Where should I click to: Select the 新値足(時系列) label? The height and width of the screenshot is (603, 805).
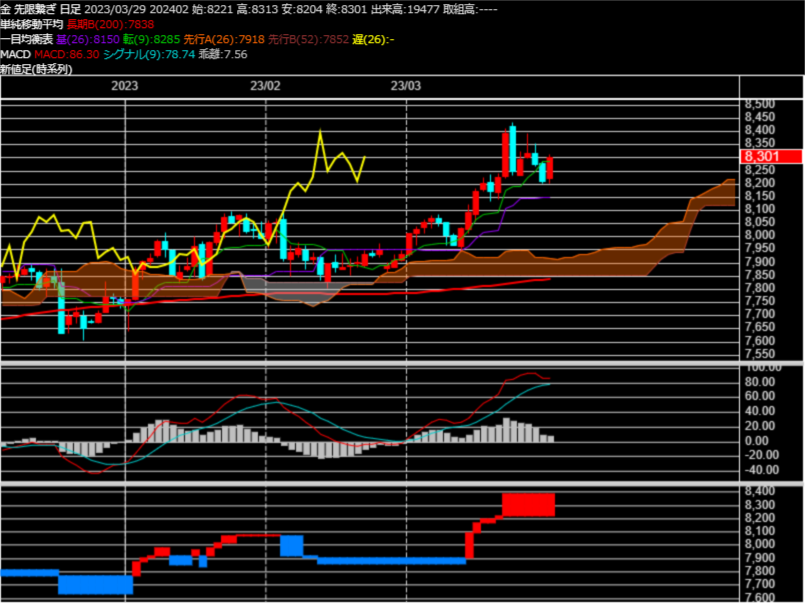coord(36,69)
